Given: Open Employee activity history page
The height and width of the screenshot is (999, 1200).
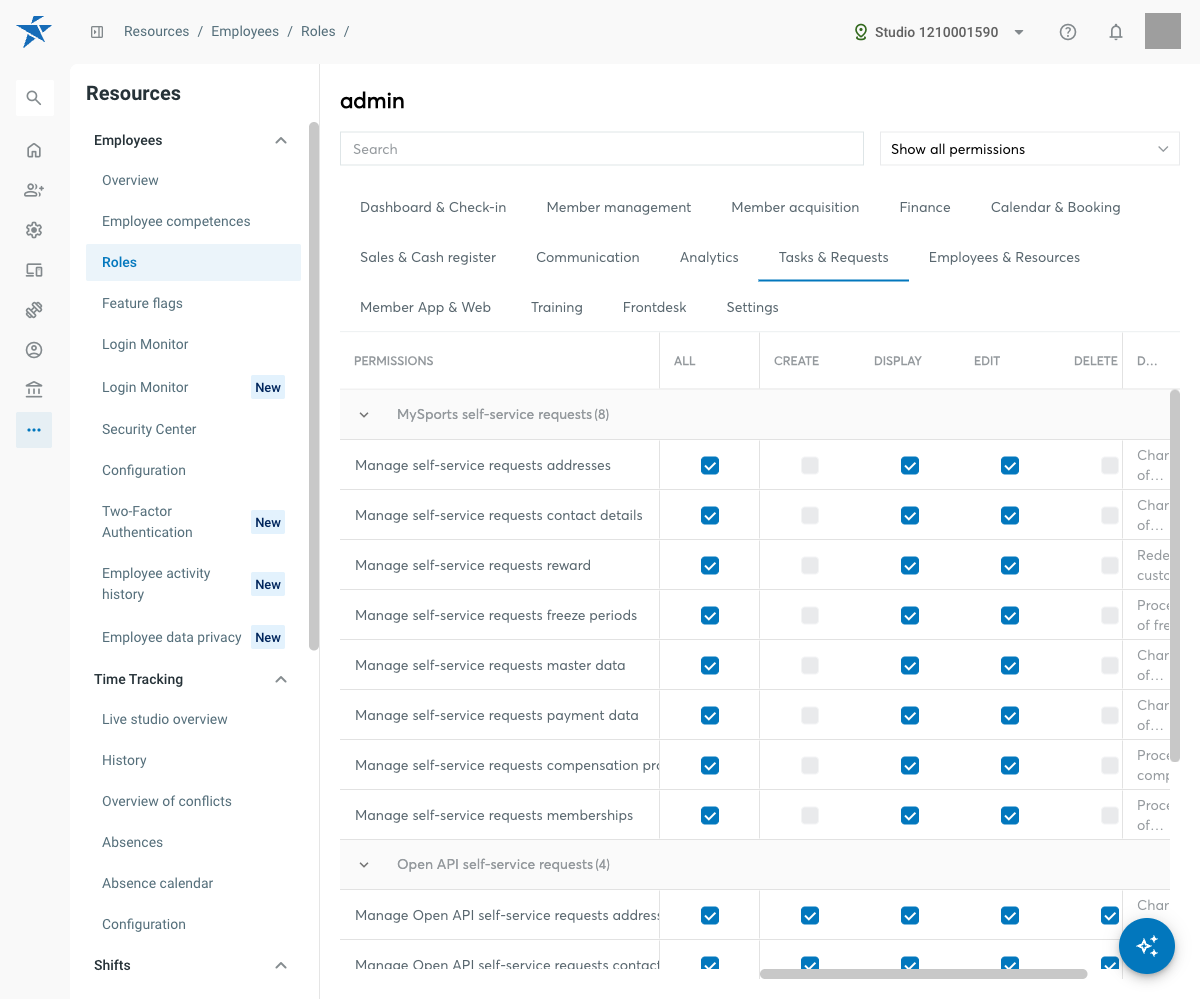Looking at the screenshot, I should (x=193, y=584).
